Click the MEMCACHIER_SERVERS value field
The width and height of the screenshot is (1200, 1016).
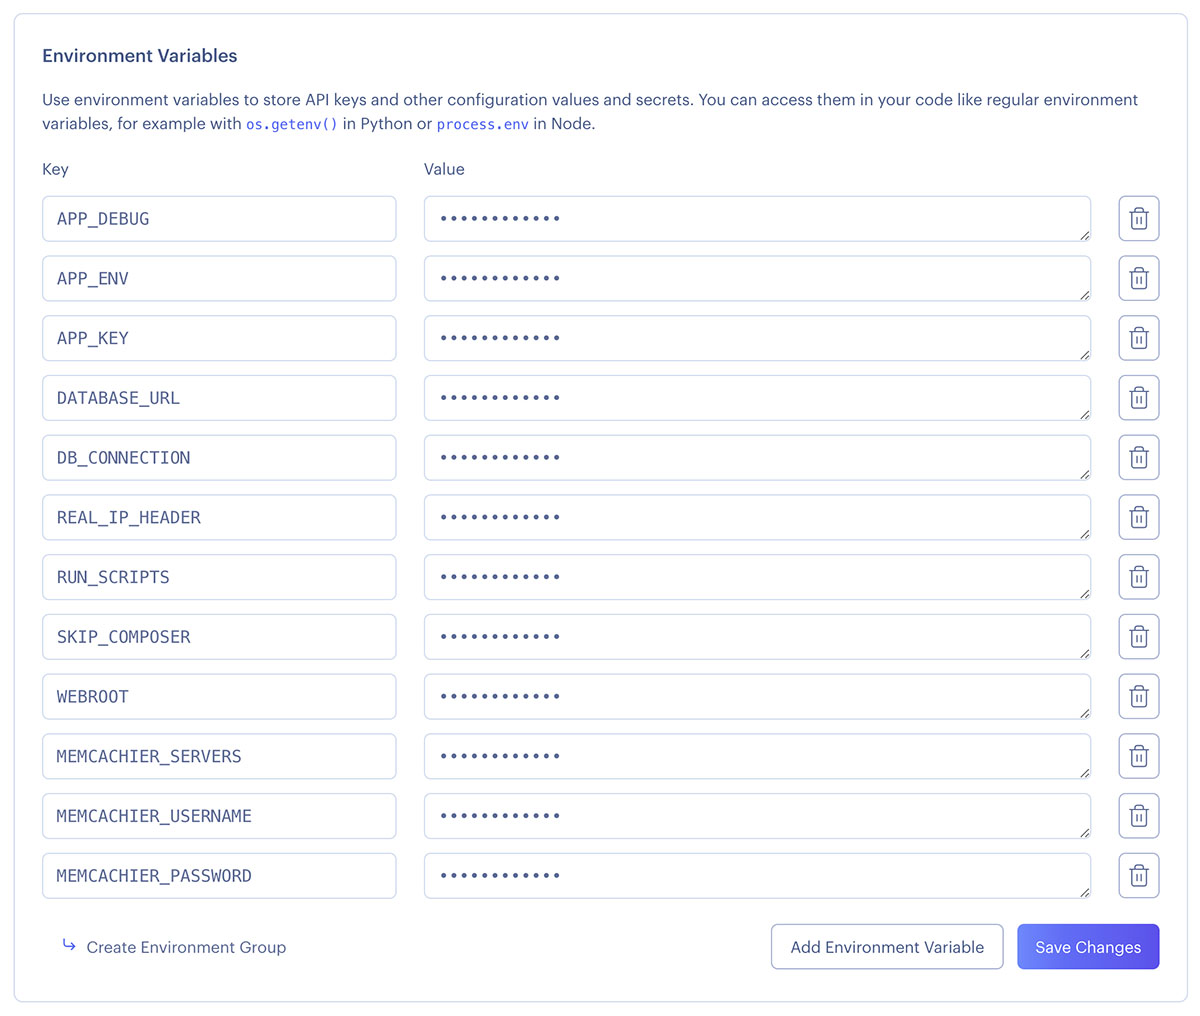click(757, 756)
